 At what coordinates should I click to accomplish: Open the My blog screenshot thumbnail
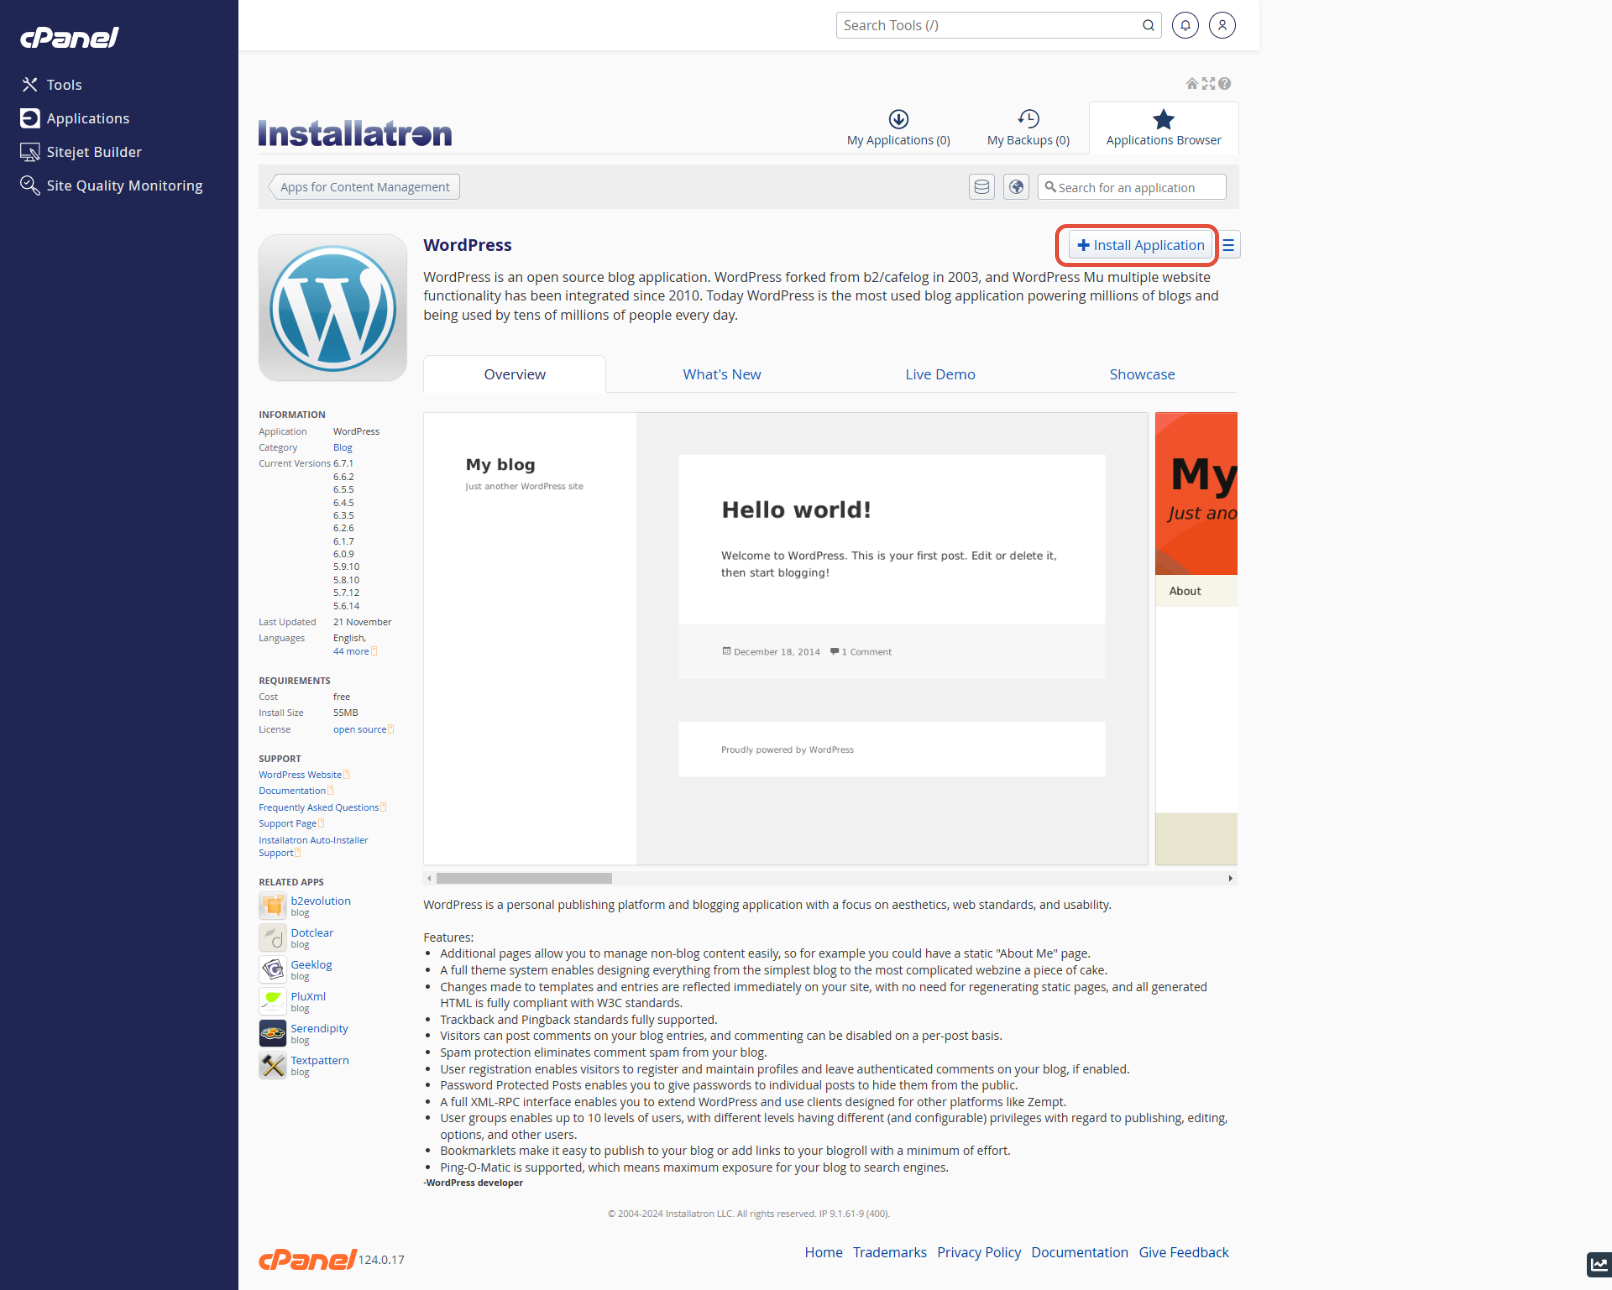point(786,639)
